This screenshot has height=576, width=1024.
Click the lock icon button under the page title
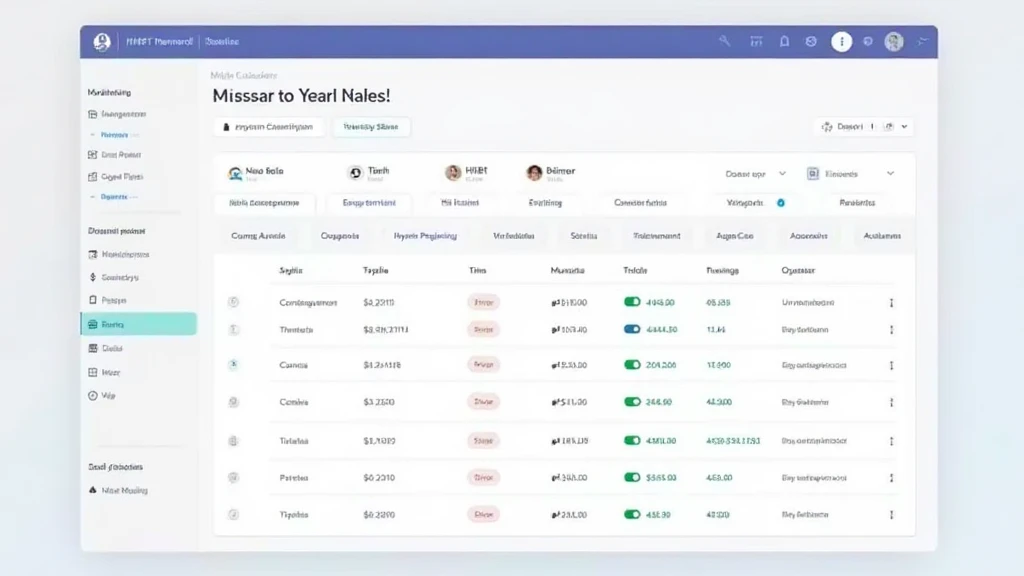pyautogui.click(x=268, y=127)
